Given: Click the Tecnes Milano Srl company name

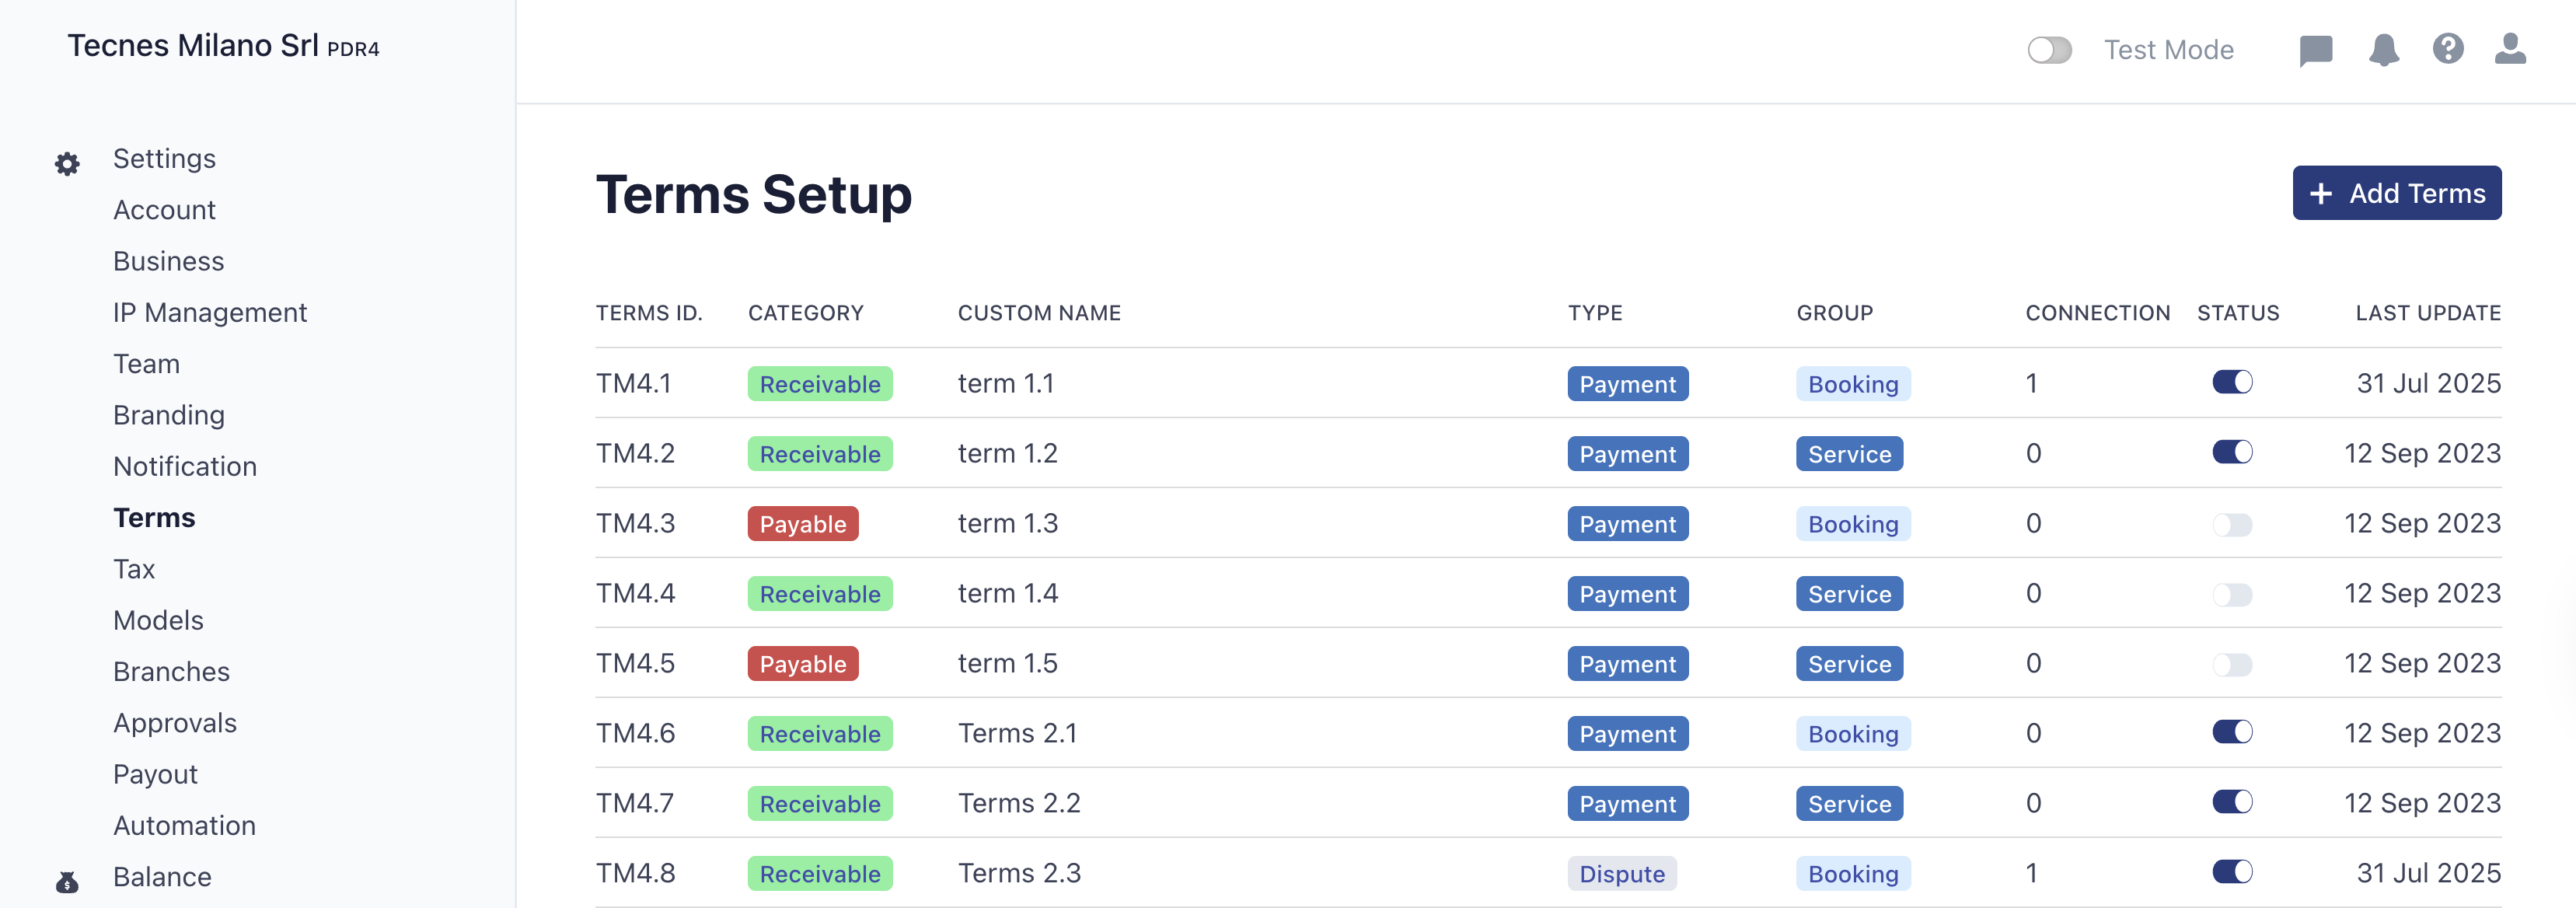Looking at the screenshot, I should click(193, 46).
